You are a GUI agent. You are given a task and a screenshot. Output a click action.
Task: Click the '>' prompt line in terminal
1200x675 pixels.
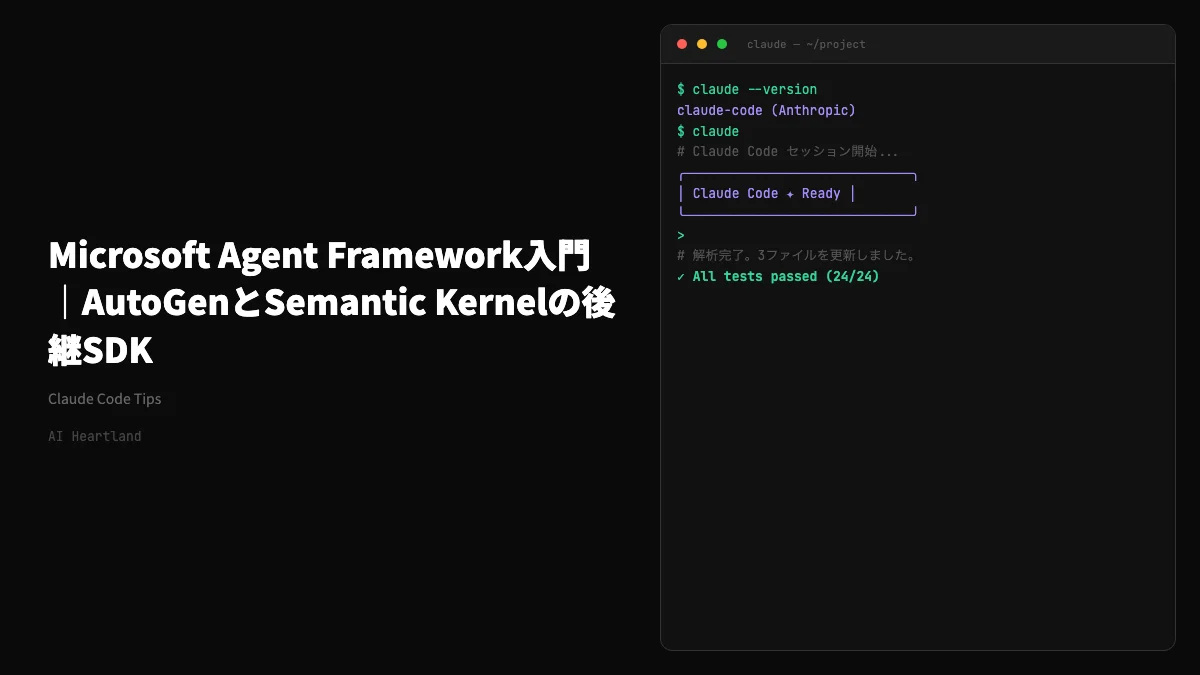coord(681,235)
